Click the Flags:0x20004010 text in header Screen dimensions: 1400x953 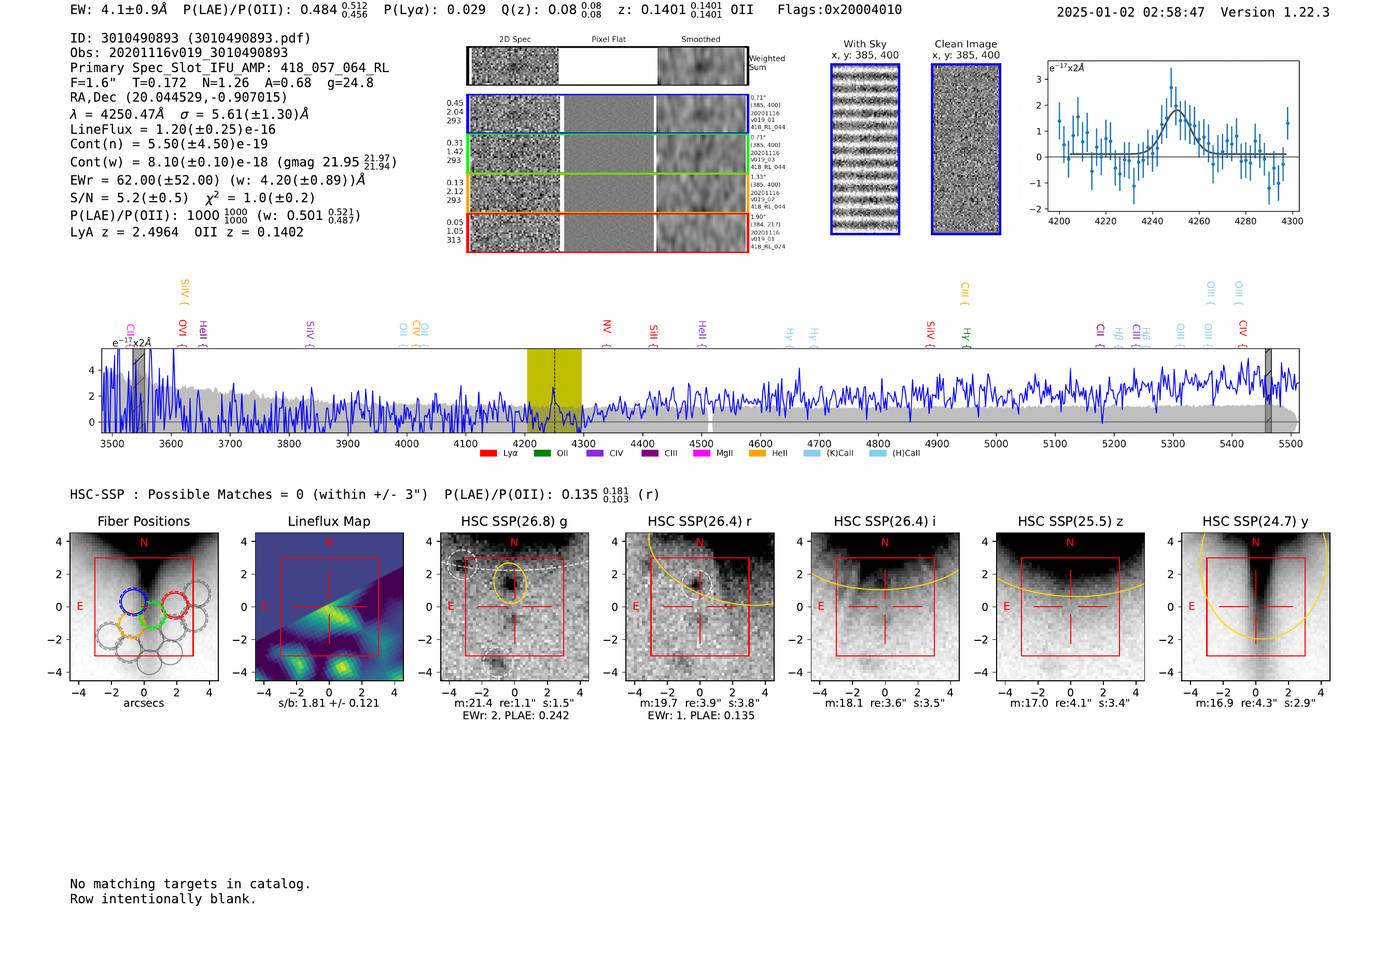pyautogui.click(x=839, y=9)
